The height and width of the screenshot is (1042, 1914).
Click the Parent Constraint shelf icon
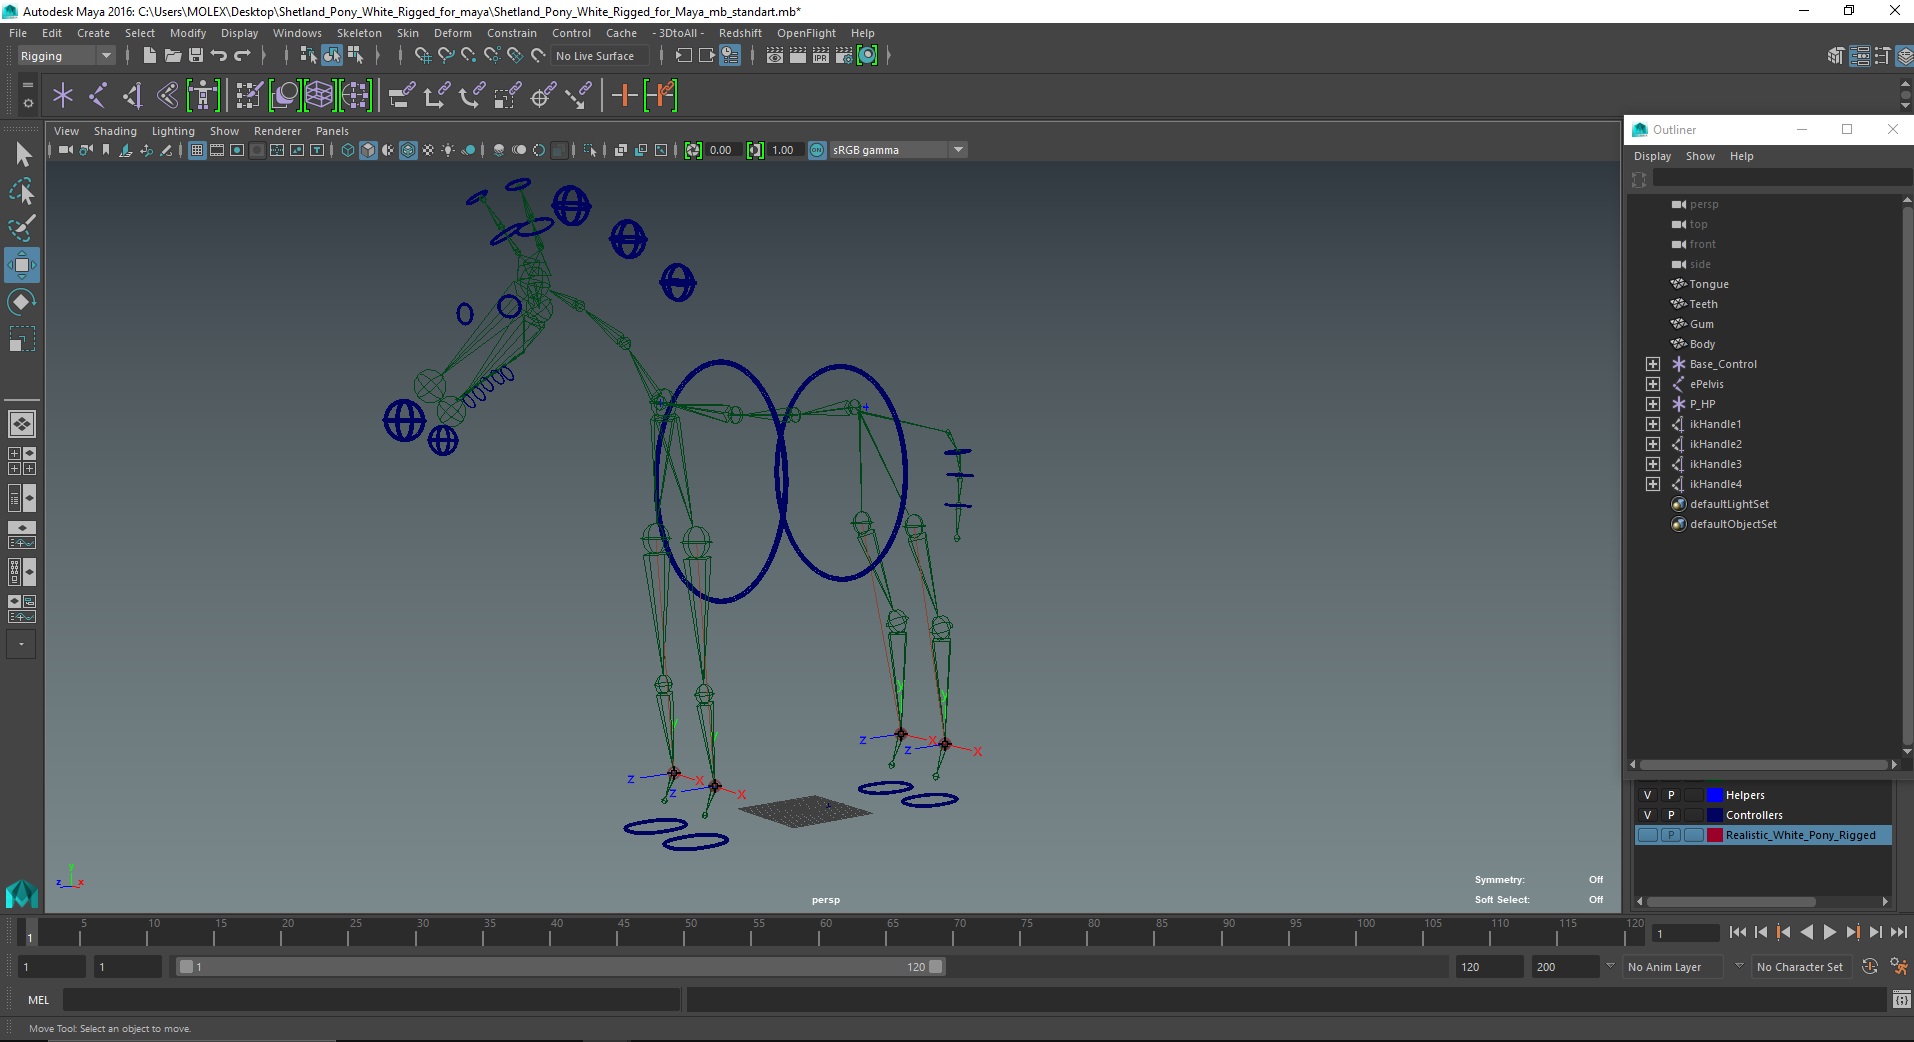click(401, 96)
